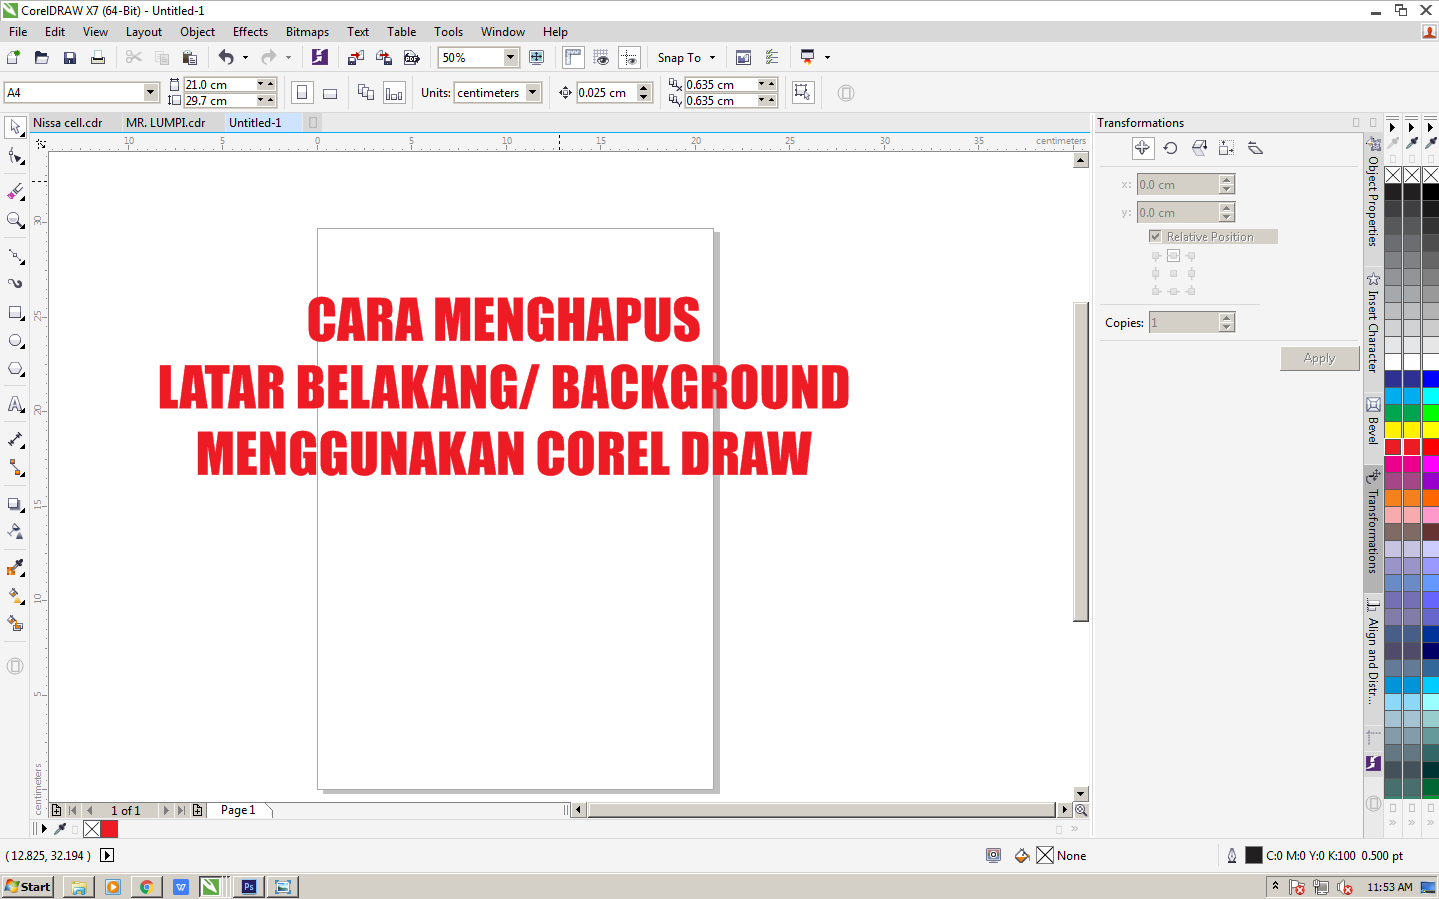Open the Bitmaps menu
The image size is (1439, 899).
point(307,32)
